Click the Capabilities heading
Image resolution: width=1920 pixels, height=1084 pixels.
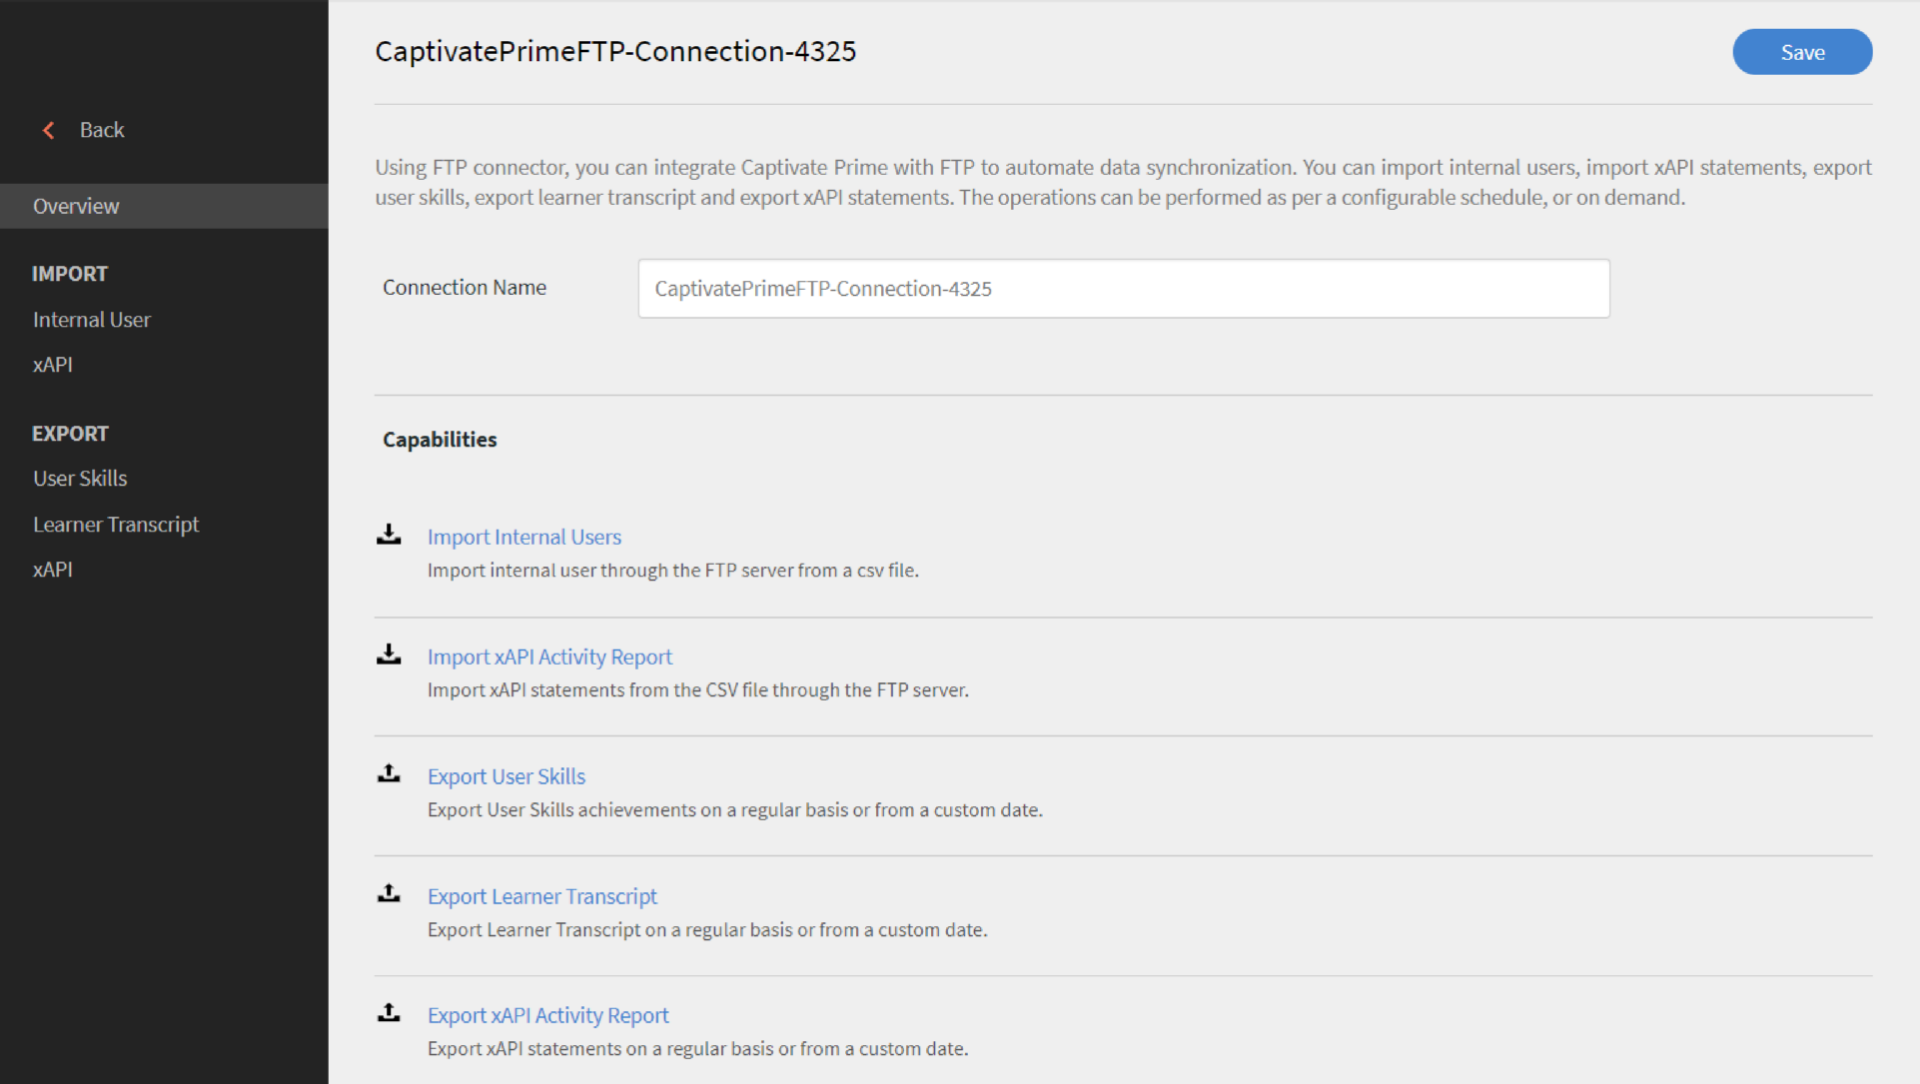pos(440,440)
